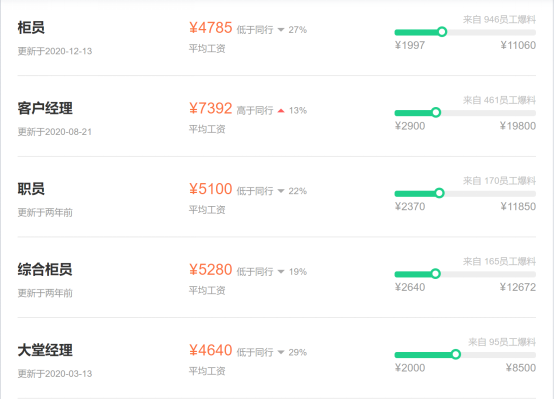Click 来自 461员工爆料 source text
Image resolution: width=554 pixels, height=400 pixels.
point(499,100)
